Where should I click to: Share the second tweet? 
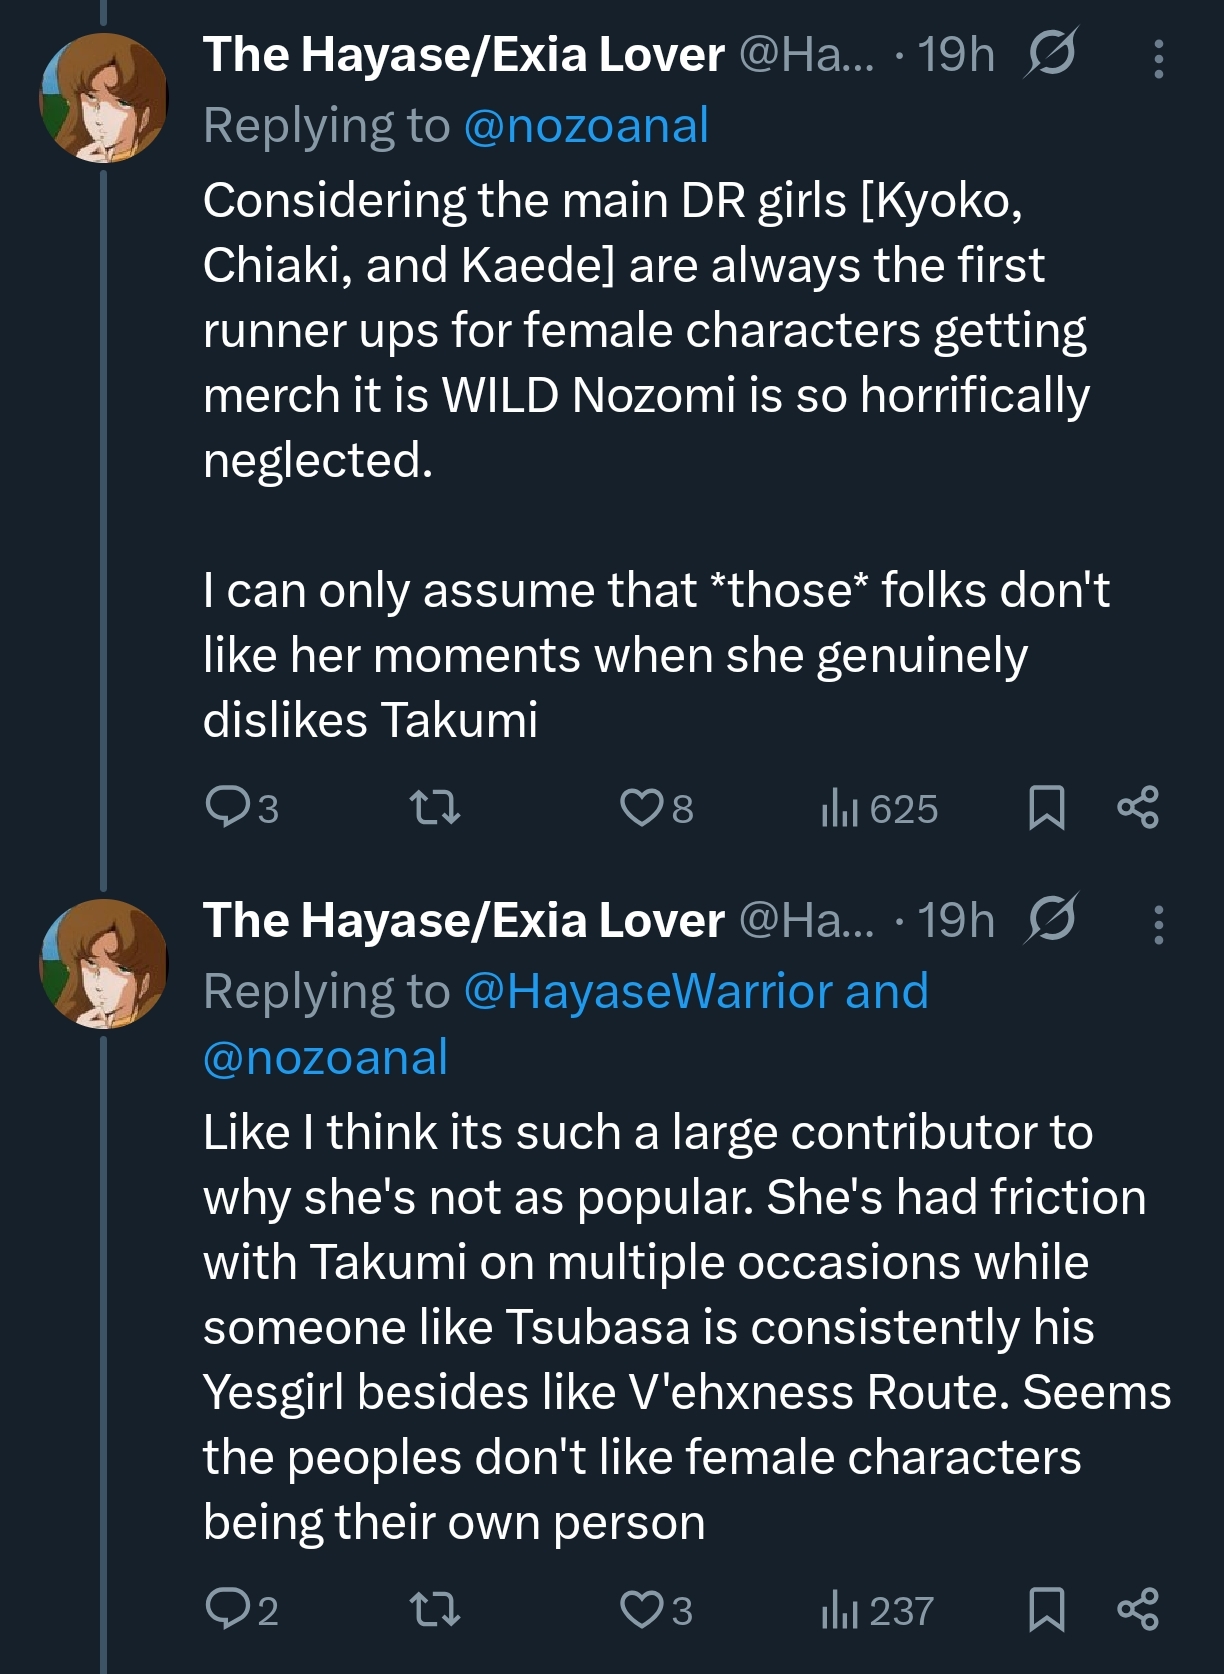click(1138, 1609)
